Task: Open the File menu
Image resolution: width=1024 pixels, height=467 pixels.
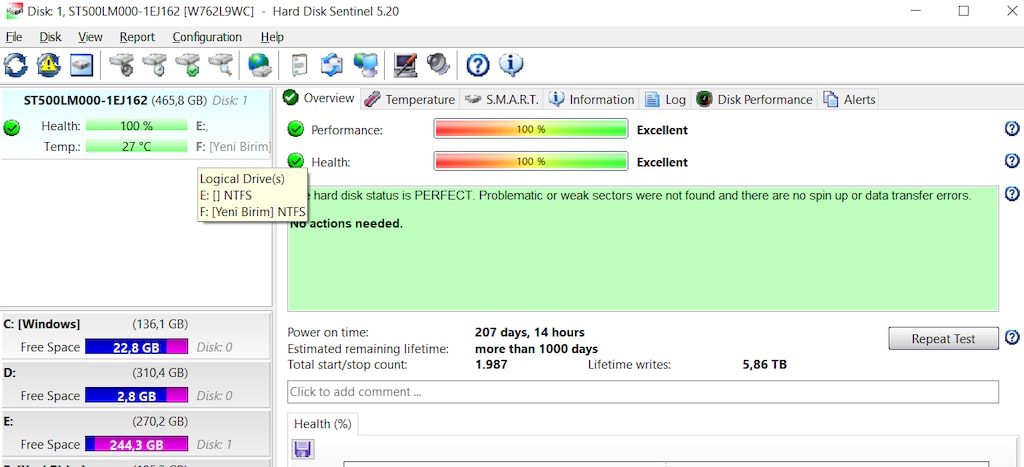Action: pyautogui.click(x=14, y=37)
